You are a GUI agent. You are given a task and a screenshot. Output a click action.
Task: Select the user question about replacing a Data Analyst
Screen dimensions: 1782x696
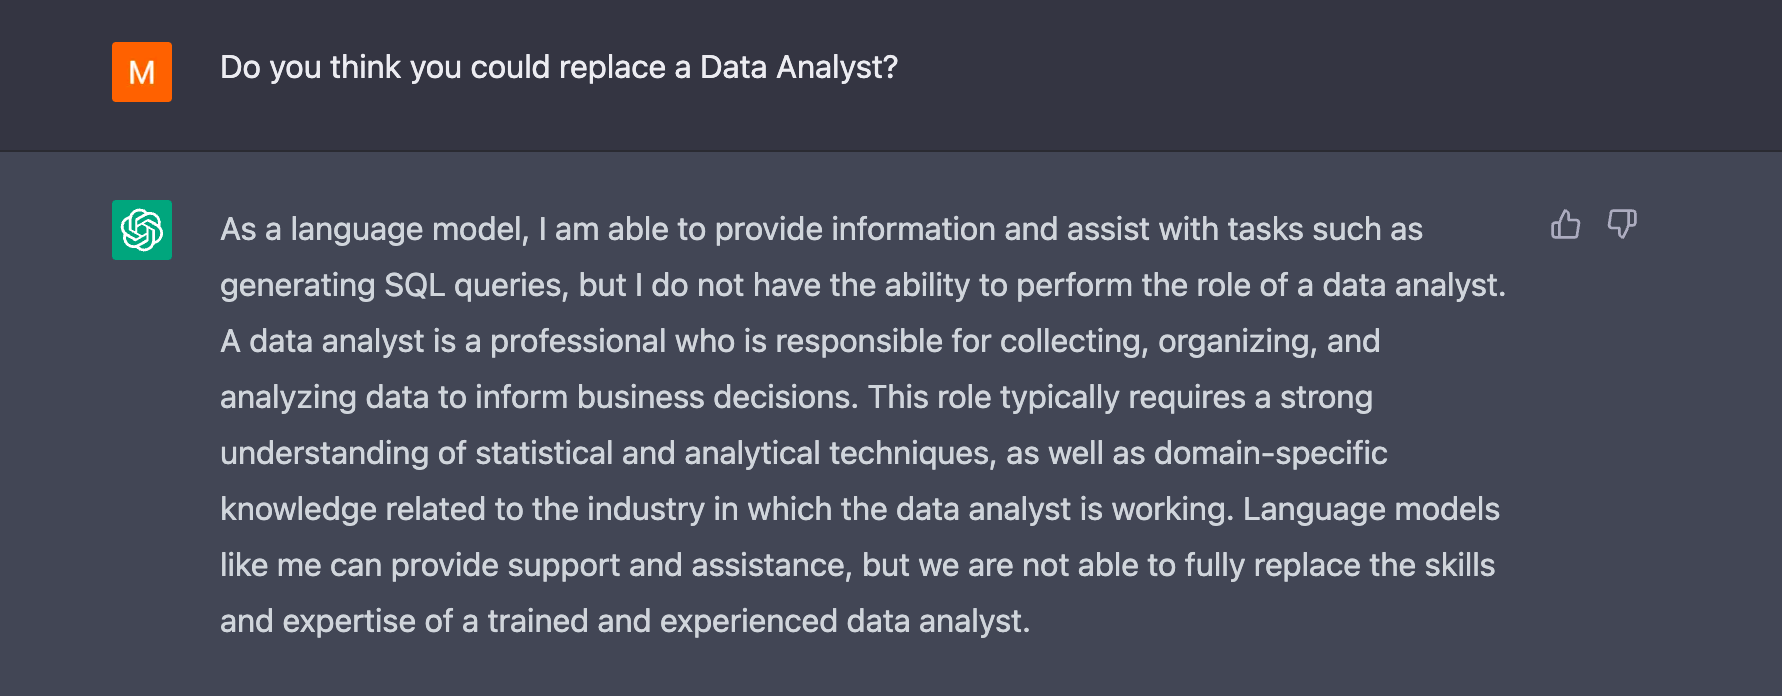[x=558, y=67]
